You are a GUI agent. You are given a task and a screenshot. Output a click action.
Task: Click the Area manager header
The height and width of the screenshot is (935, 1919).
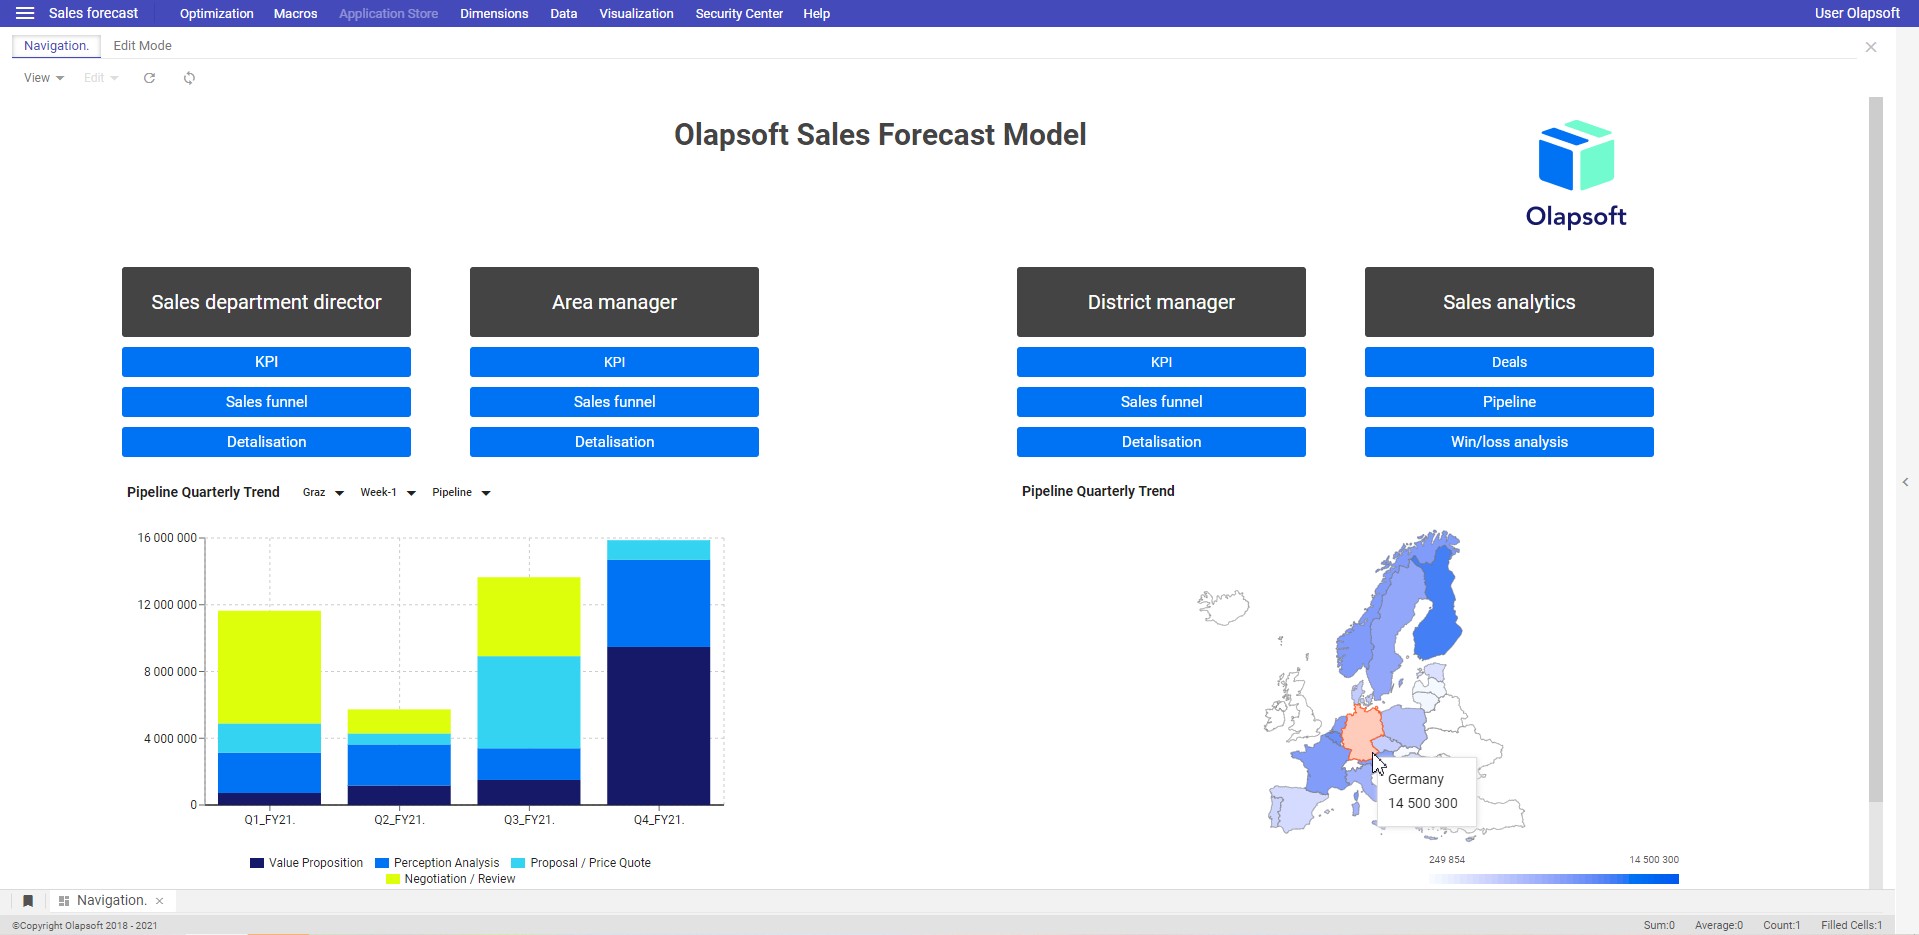pos(614,302)
